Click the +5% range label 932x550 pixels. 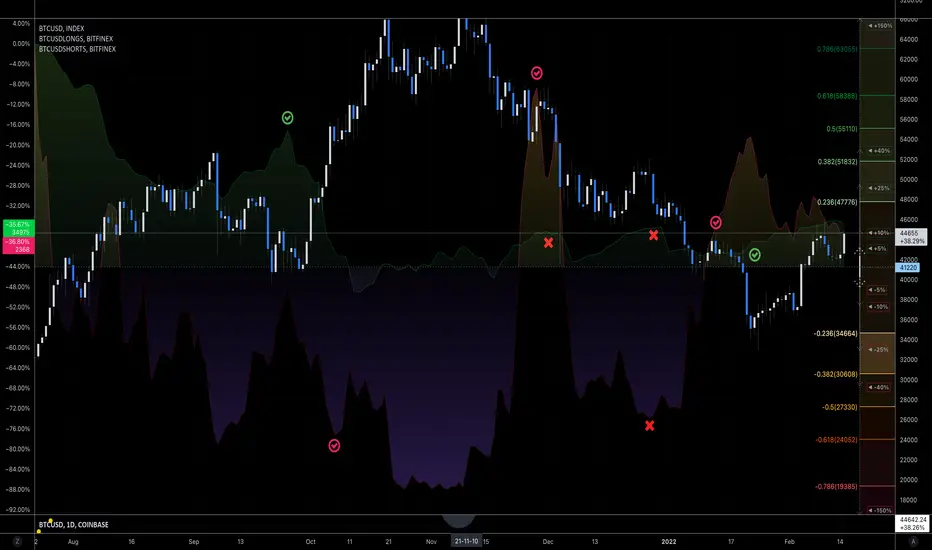pyautogui.click(x=877, y=249)
